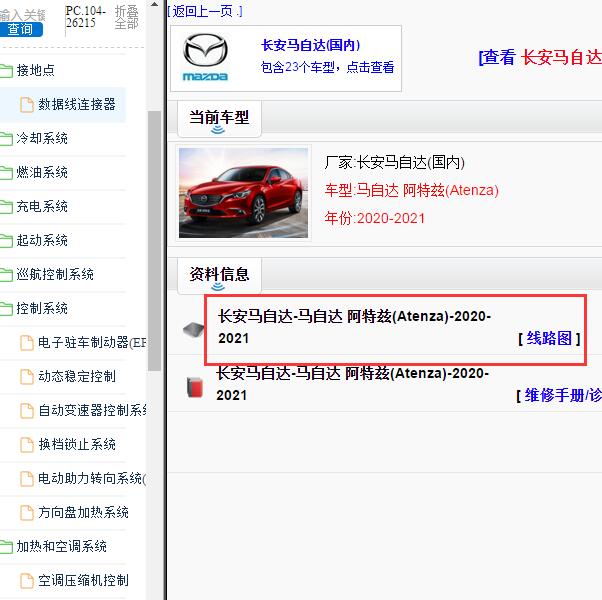Collapse the 加热和空调系统 folder

(61, 546)
